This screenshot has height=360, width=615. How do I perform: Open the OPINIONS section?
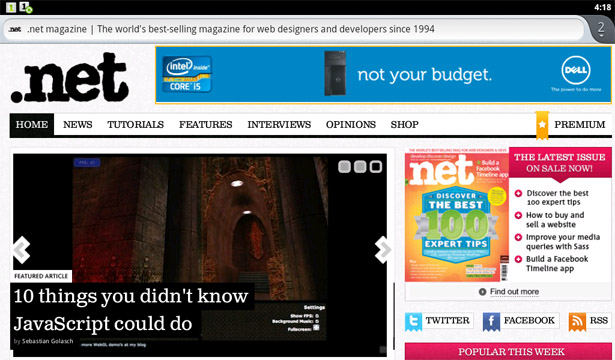[x=351, y=125]
